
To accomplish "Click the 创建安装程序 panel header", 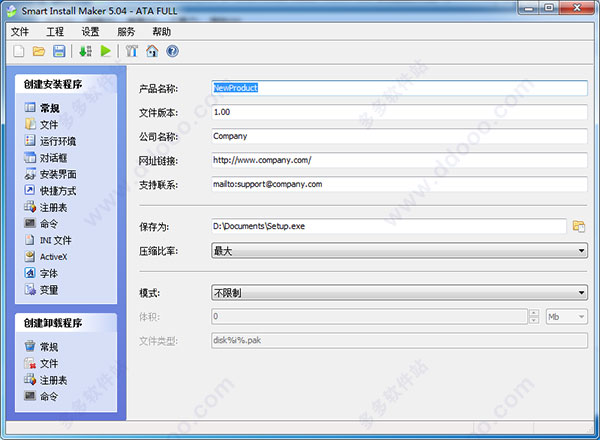I will pyautogui.click(x=66, y=84).
